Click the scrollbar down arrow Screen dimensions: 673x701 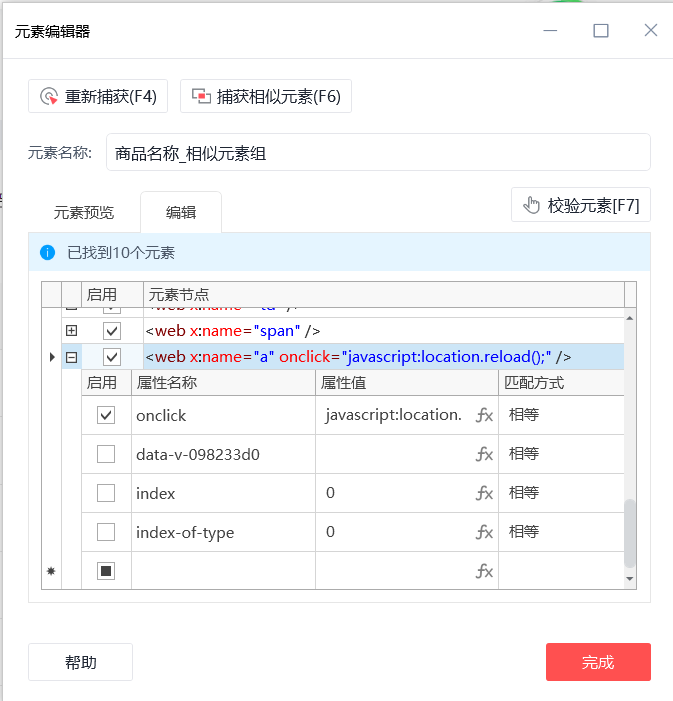click(630, 579)
